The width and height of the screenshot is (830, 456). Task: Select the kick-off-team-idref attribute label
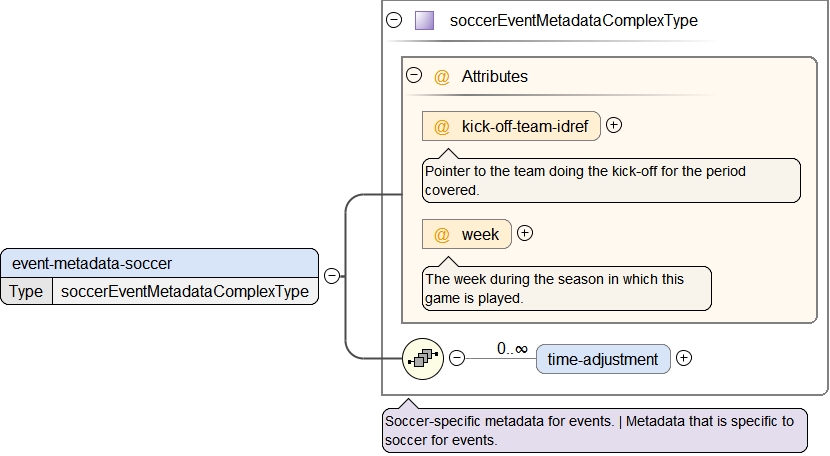click(530, 127)
